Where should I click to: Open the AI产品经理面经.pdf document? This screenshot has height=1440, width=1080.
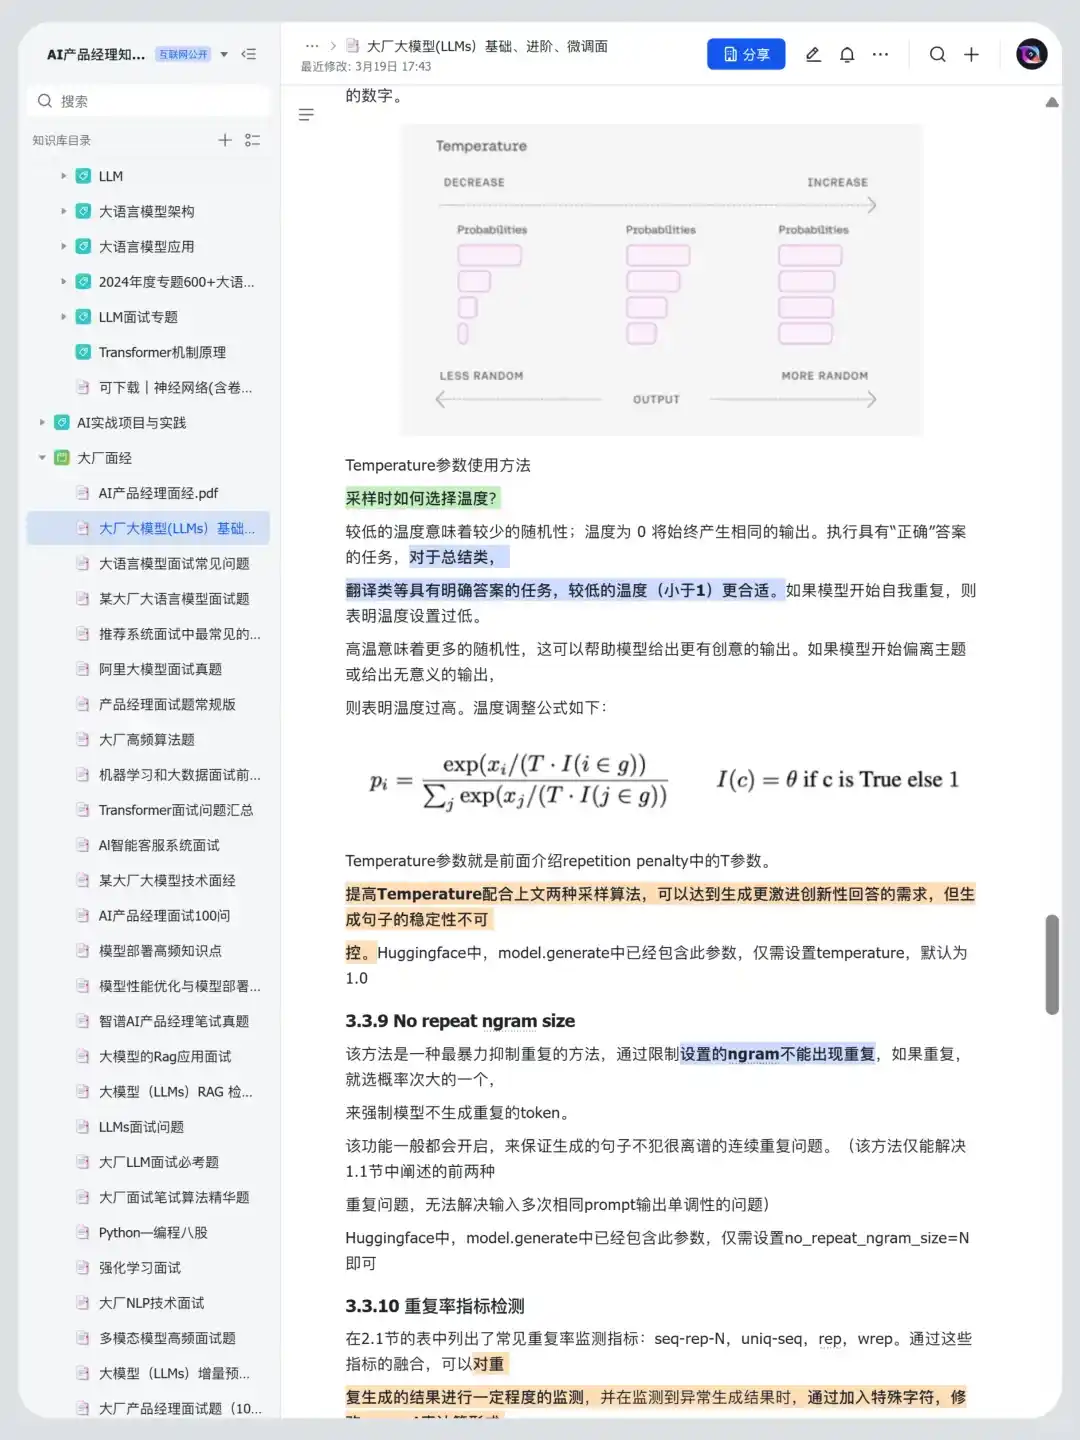point(160,493)
